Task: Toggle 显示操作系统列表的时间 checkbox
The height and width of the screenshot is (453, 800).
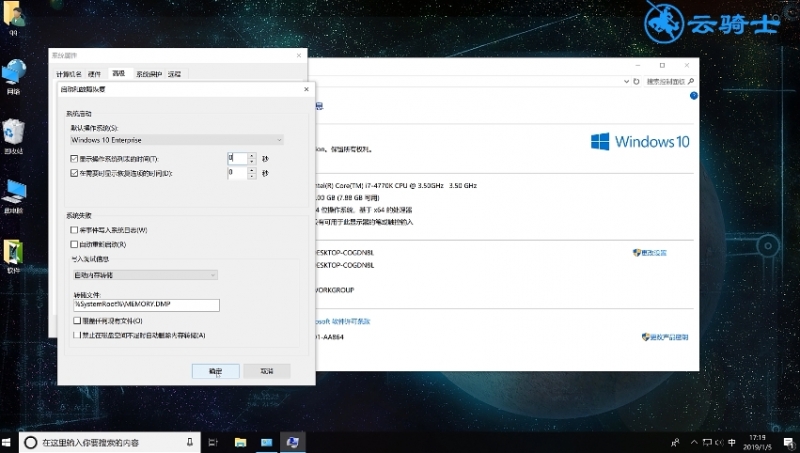Action: (74, 159)
